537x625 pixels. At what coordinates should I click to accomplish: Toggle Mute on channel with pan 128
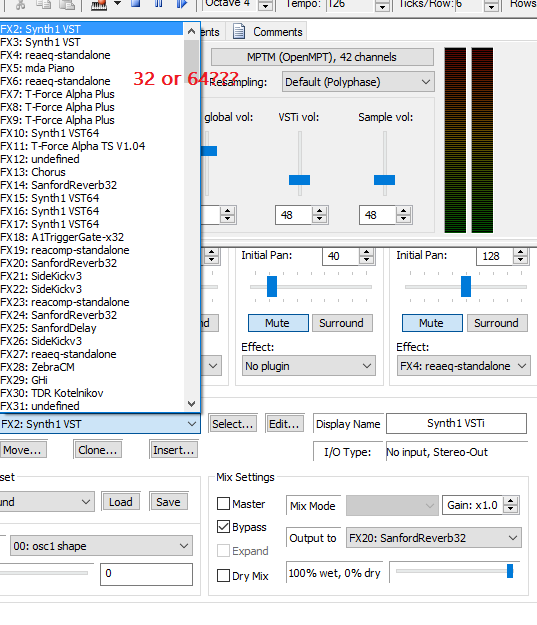point(432,323)
